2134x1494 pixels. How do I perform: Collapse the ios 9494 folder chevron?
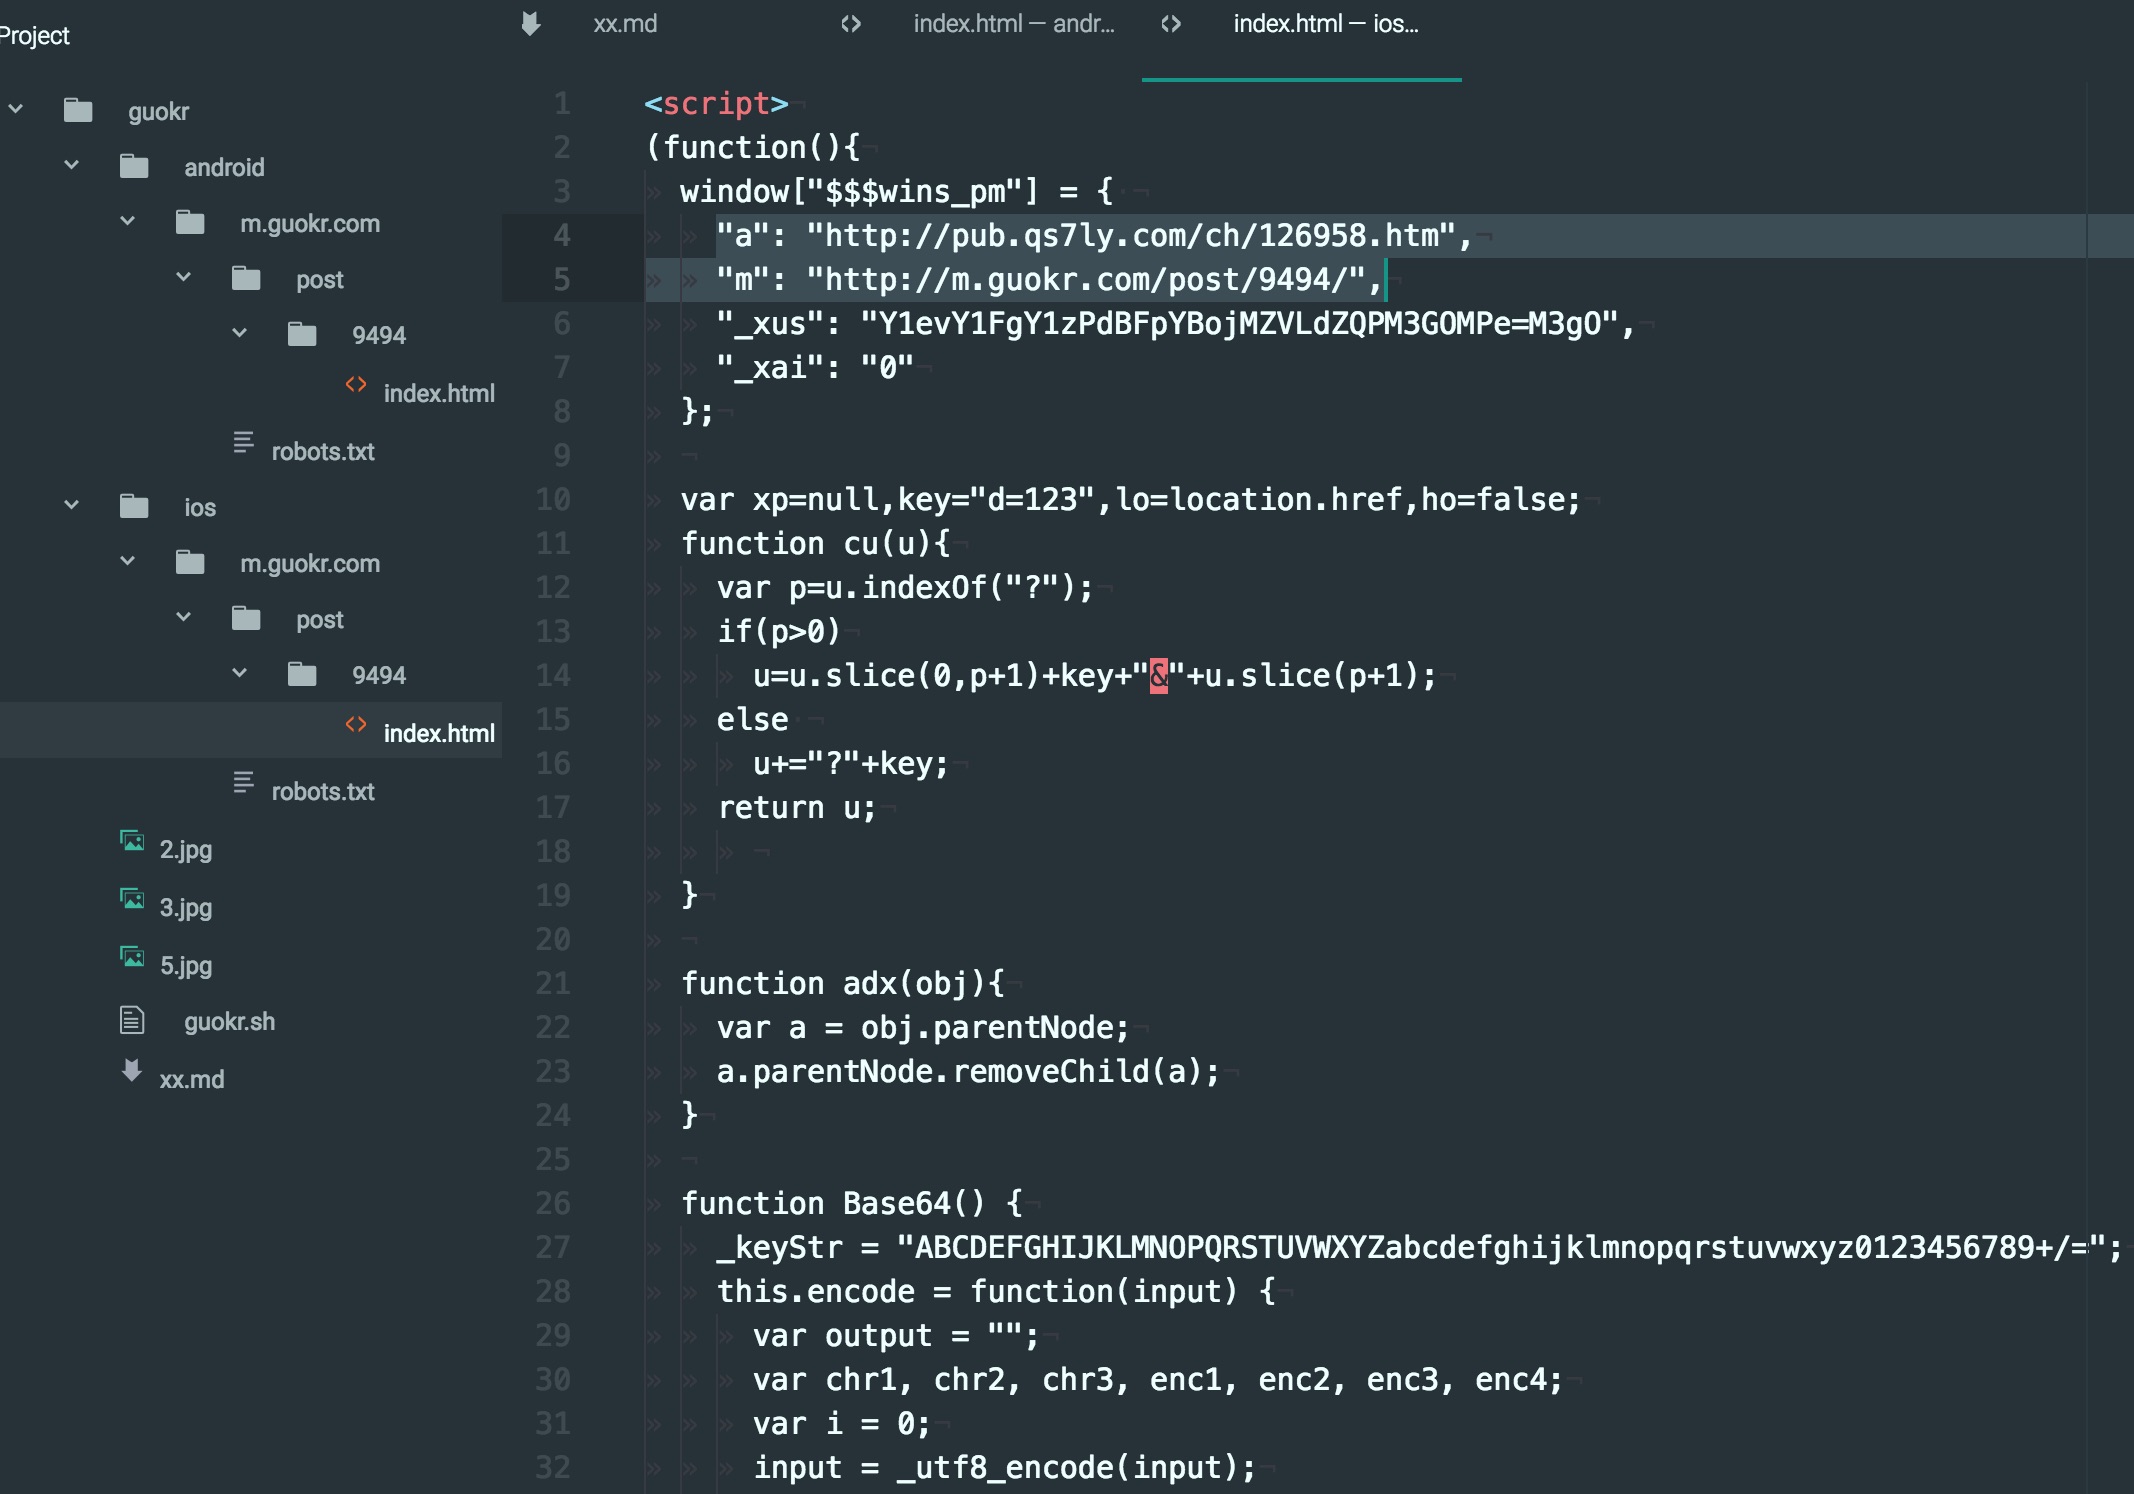tap(240, 673)
